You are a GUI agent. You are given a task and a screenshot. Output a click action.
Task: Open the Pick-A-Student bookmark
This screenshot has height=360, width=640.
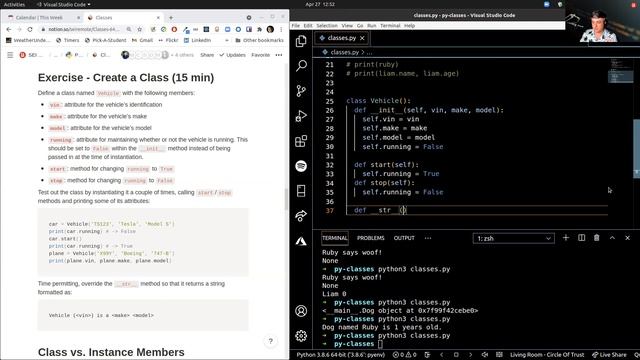coord(105,40)
